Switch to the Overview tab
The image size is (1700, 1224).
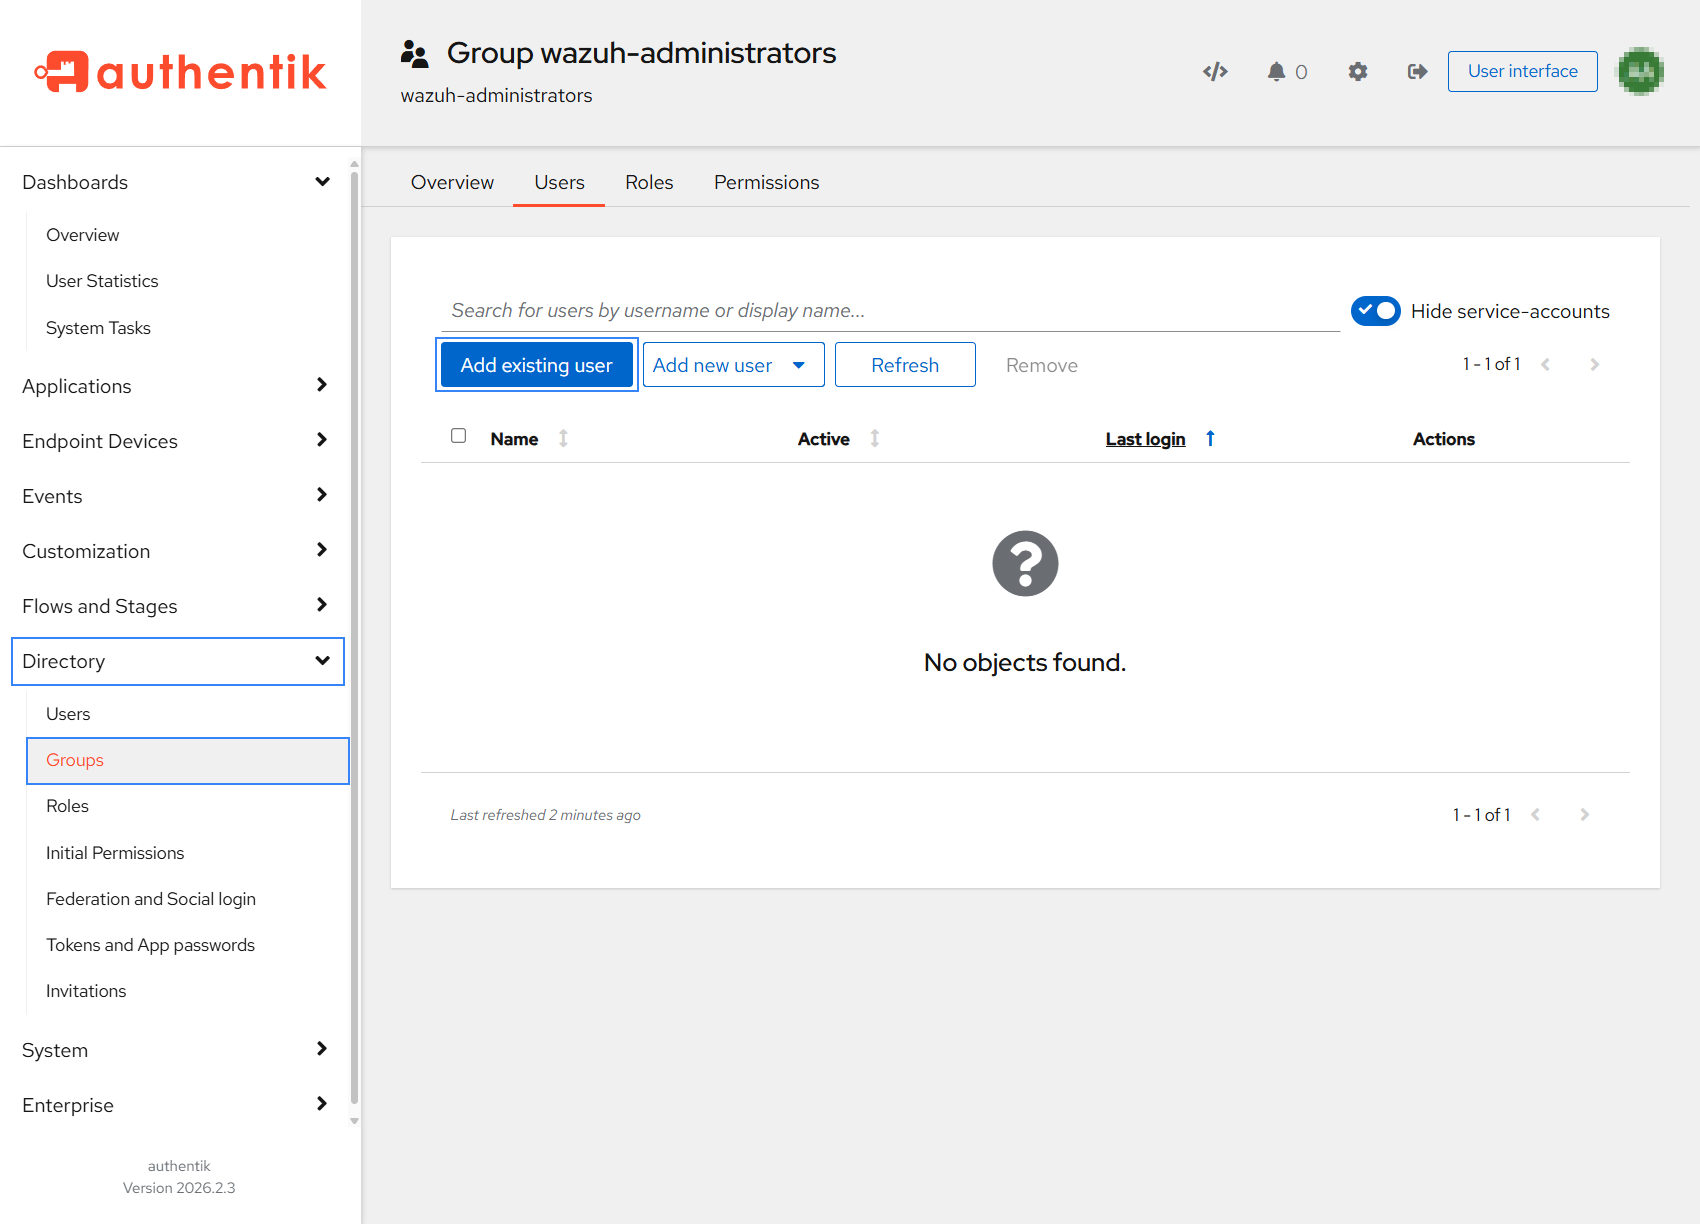point(452,182)
